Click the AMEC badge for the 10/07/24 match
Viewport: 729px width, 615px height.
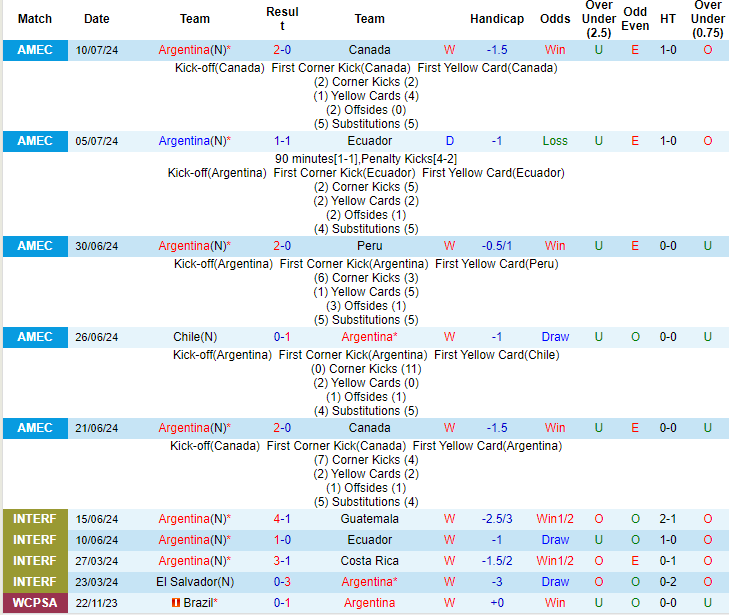[35, 49]
